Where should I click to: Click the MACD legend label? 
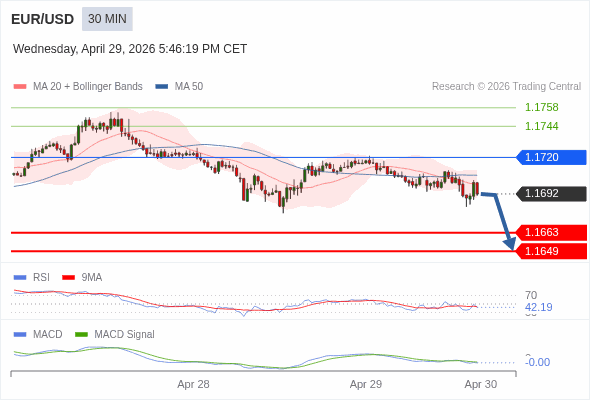(48, 335)
